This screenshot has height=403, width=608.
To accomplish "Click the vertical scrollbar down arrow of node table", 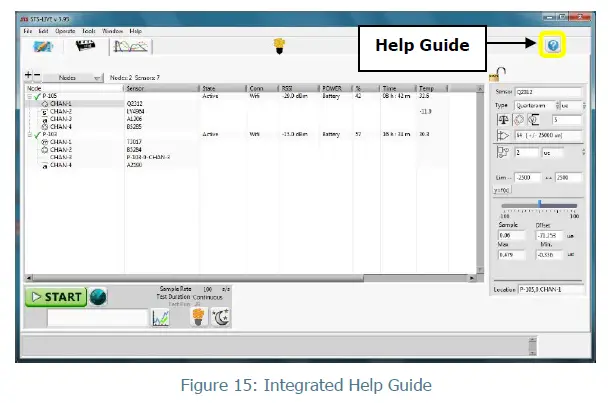I will (480, 270).
